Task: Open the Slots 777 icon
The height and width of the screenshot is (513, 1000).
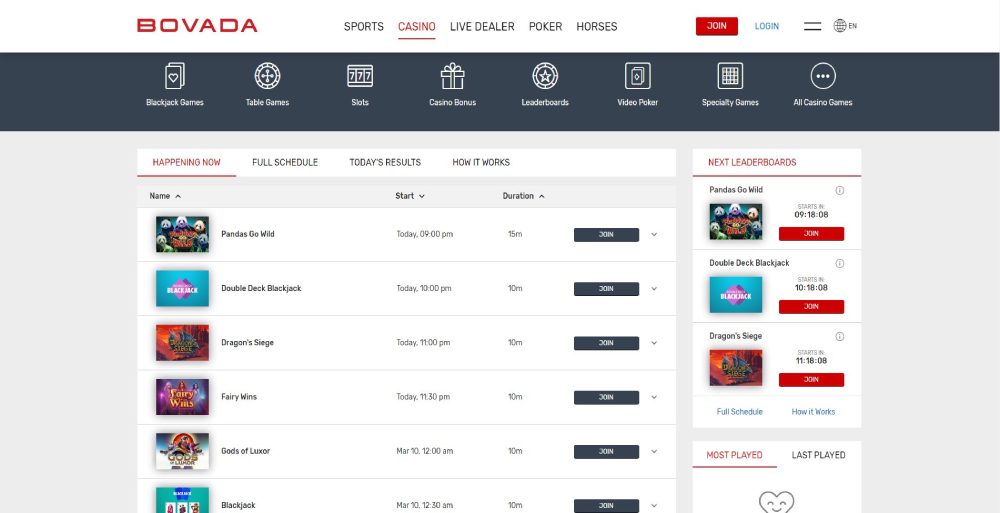Action: 360,76
